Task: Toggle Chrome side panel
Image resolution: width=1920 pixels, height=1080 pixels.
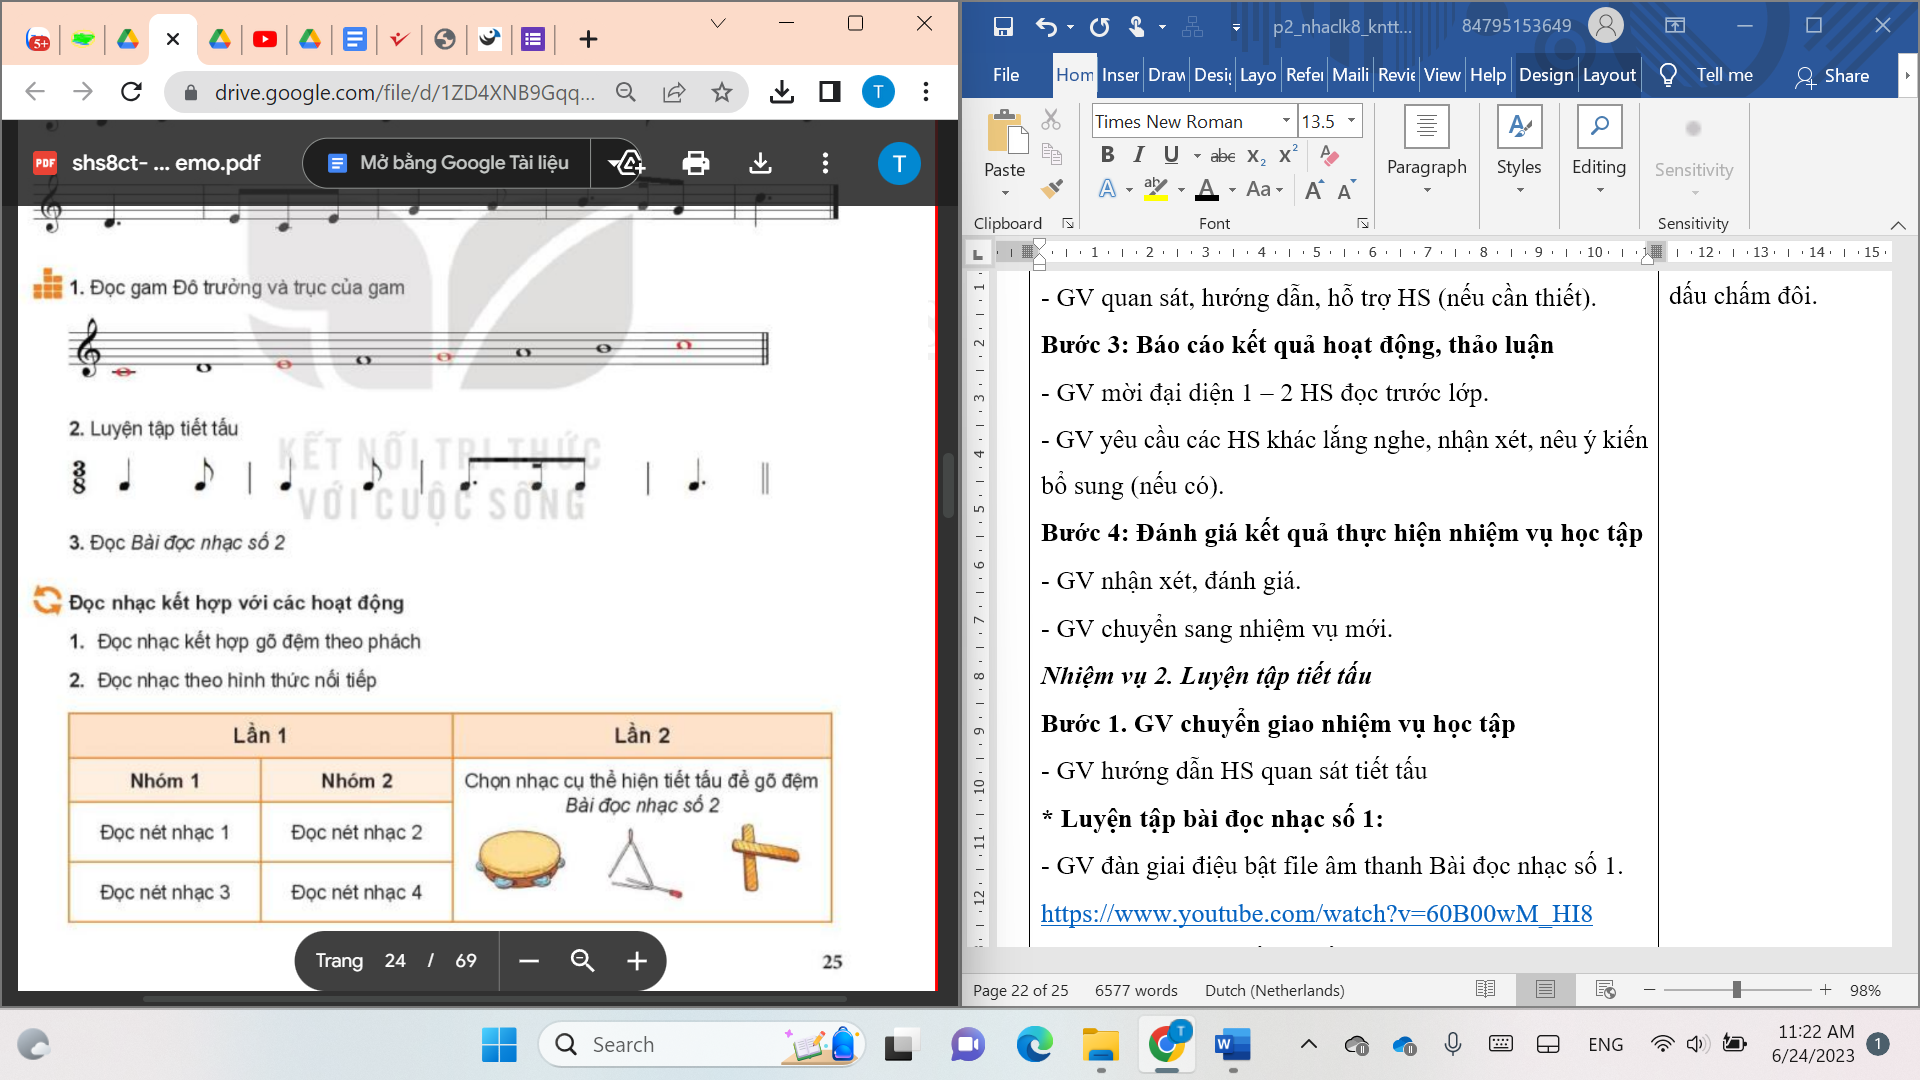Action: tap(829, 92)
